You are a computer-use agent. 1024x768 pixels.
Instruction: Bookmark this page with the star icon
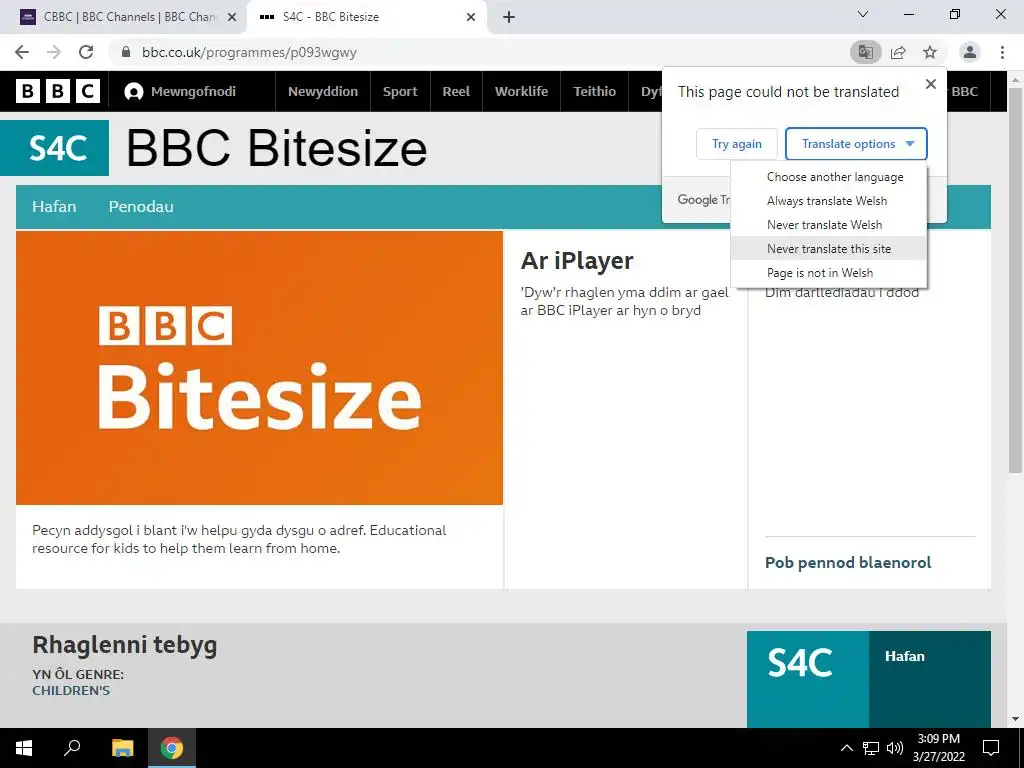coord(930,52)
